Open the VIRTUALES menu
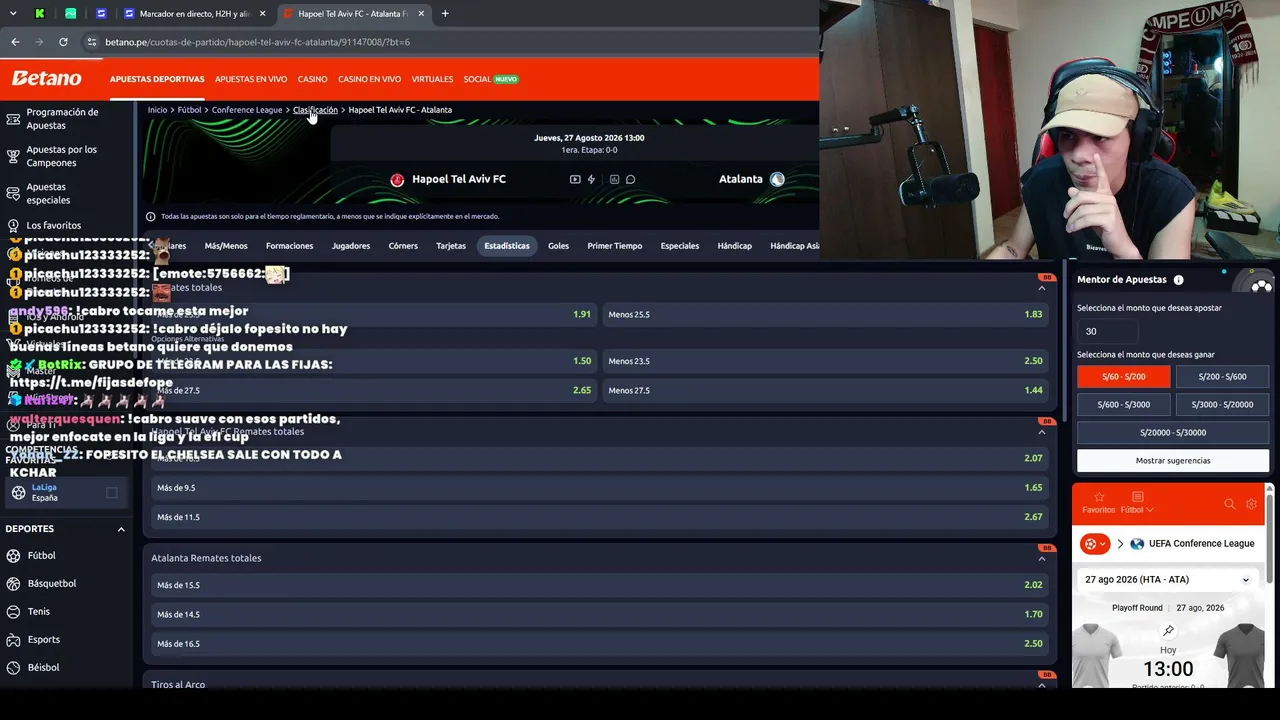 [x=432, y=79]
